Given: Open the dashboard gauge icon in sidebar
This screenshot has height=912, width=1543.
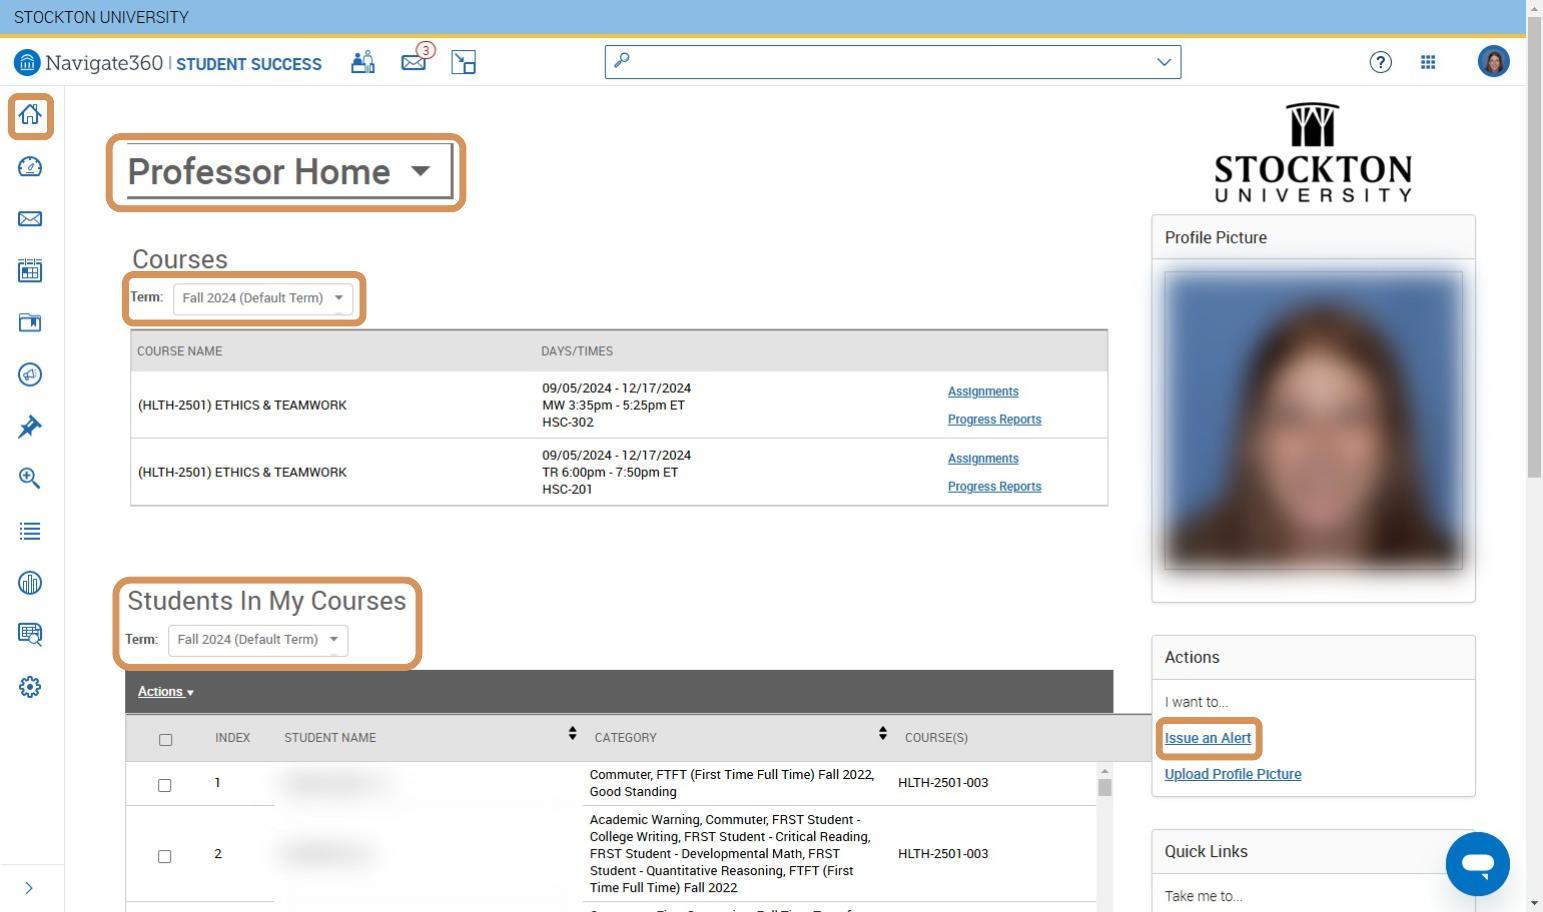Looking at the screenshot, I should [30, 167].
